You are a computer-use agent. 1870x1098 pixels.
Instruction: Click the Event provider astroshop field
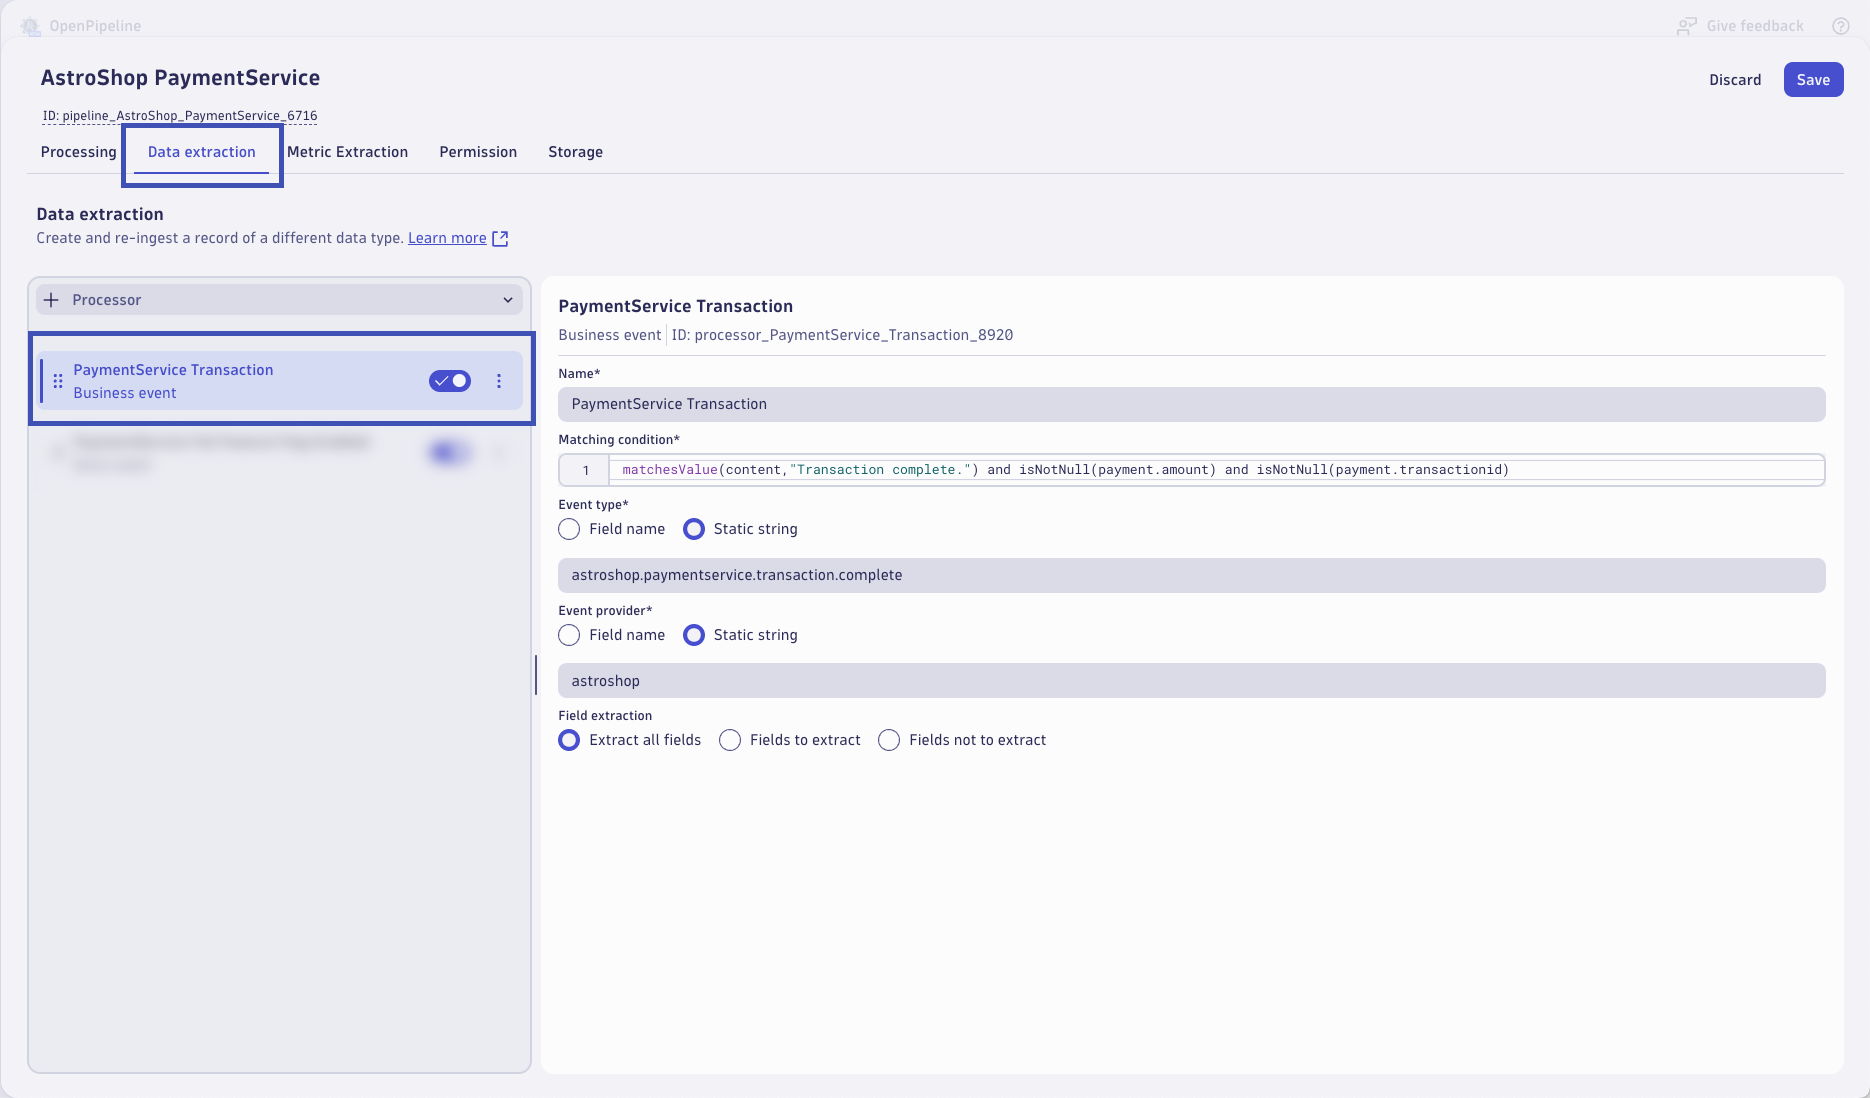tap(1192, 681)
